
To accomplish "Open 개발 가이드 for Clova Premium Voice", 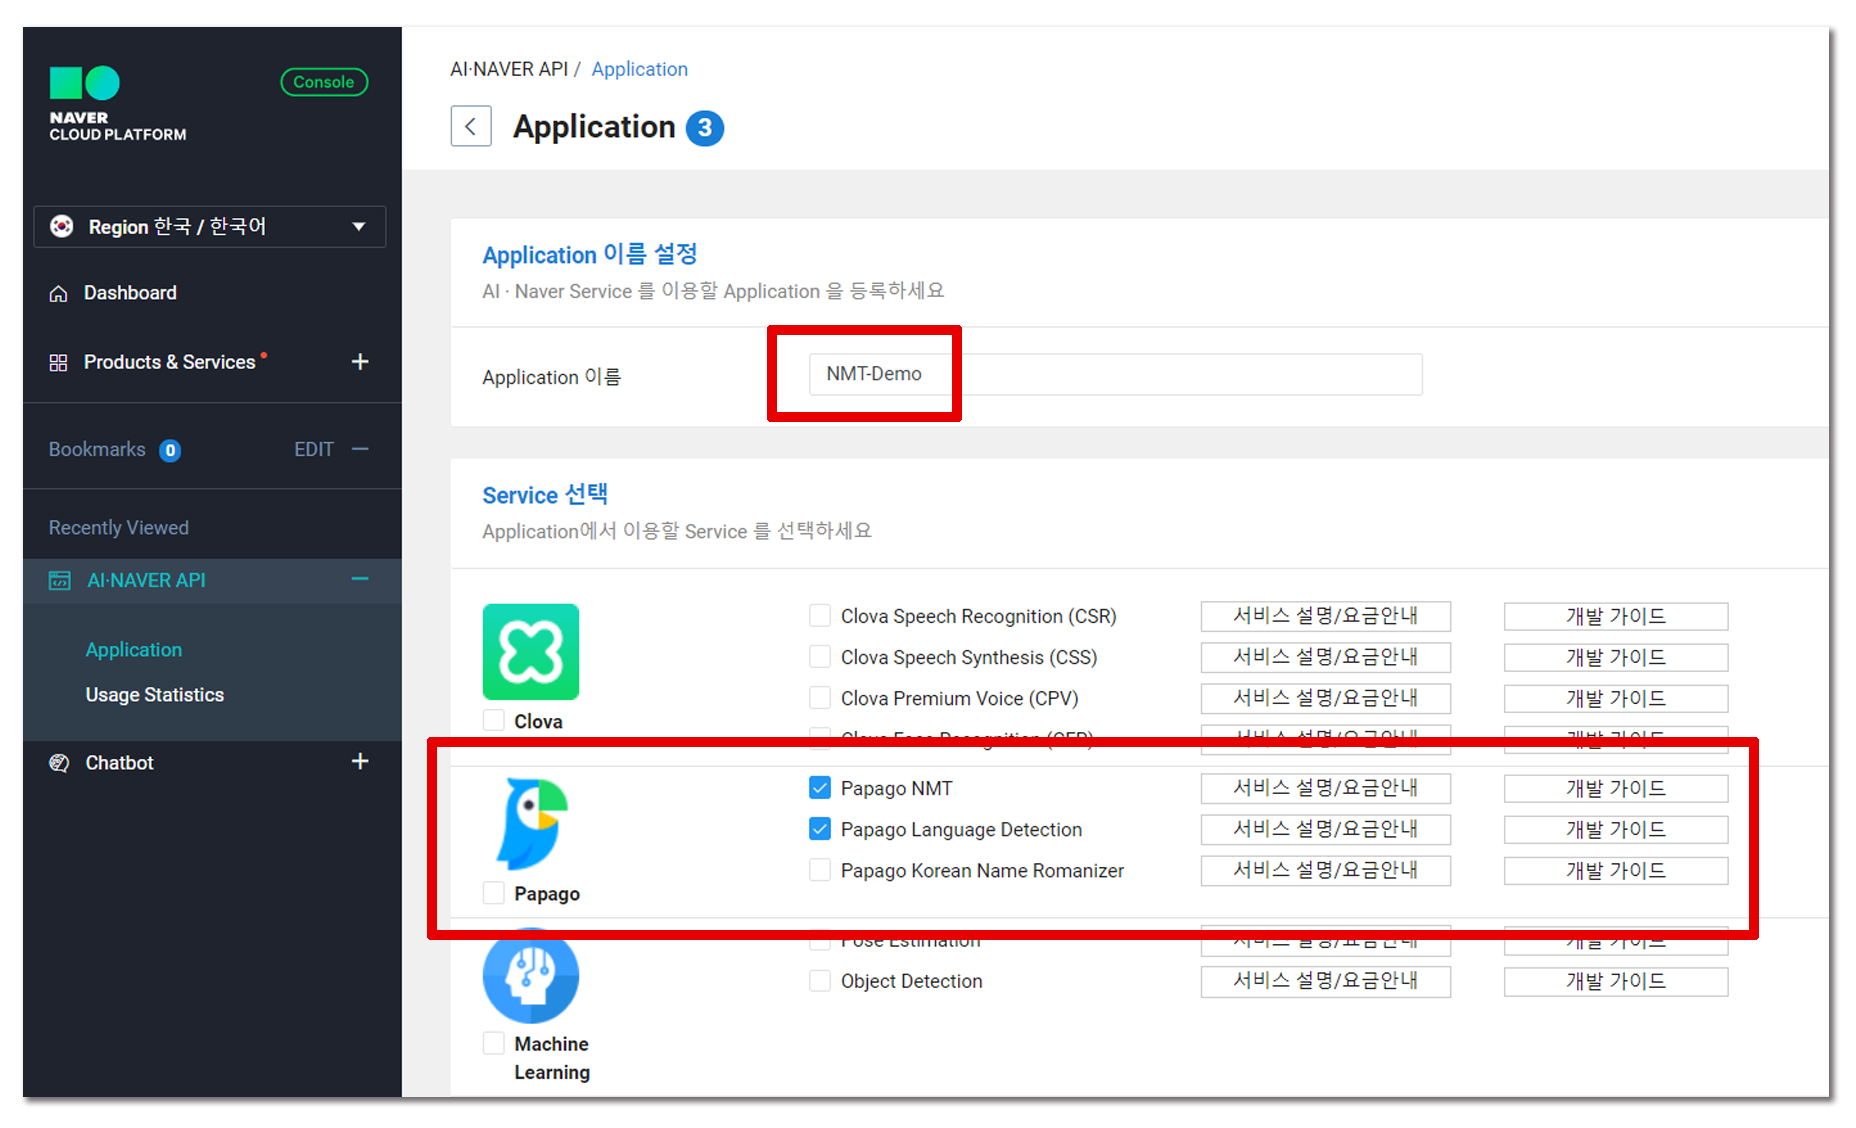I will pos(1616,698).
